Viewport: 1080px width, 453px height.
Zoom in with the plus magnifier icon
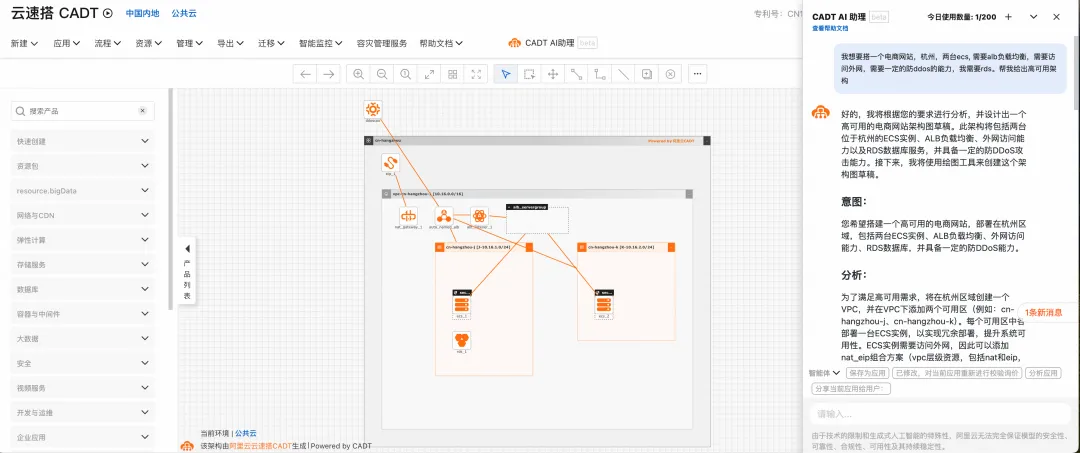click(359, 74)
